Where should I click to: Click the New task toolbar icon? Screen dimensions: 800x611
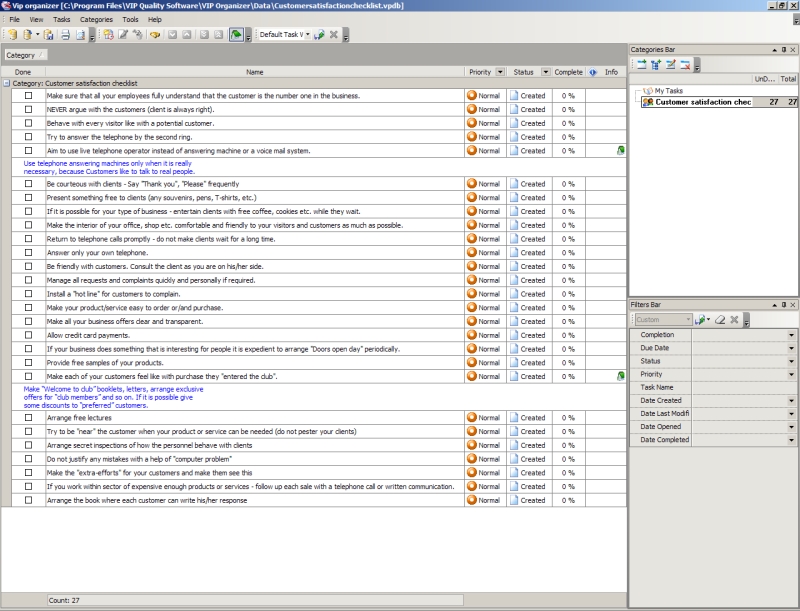point(108,35)
